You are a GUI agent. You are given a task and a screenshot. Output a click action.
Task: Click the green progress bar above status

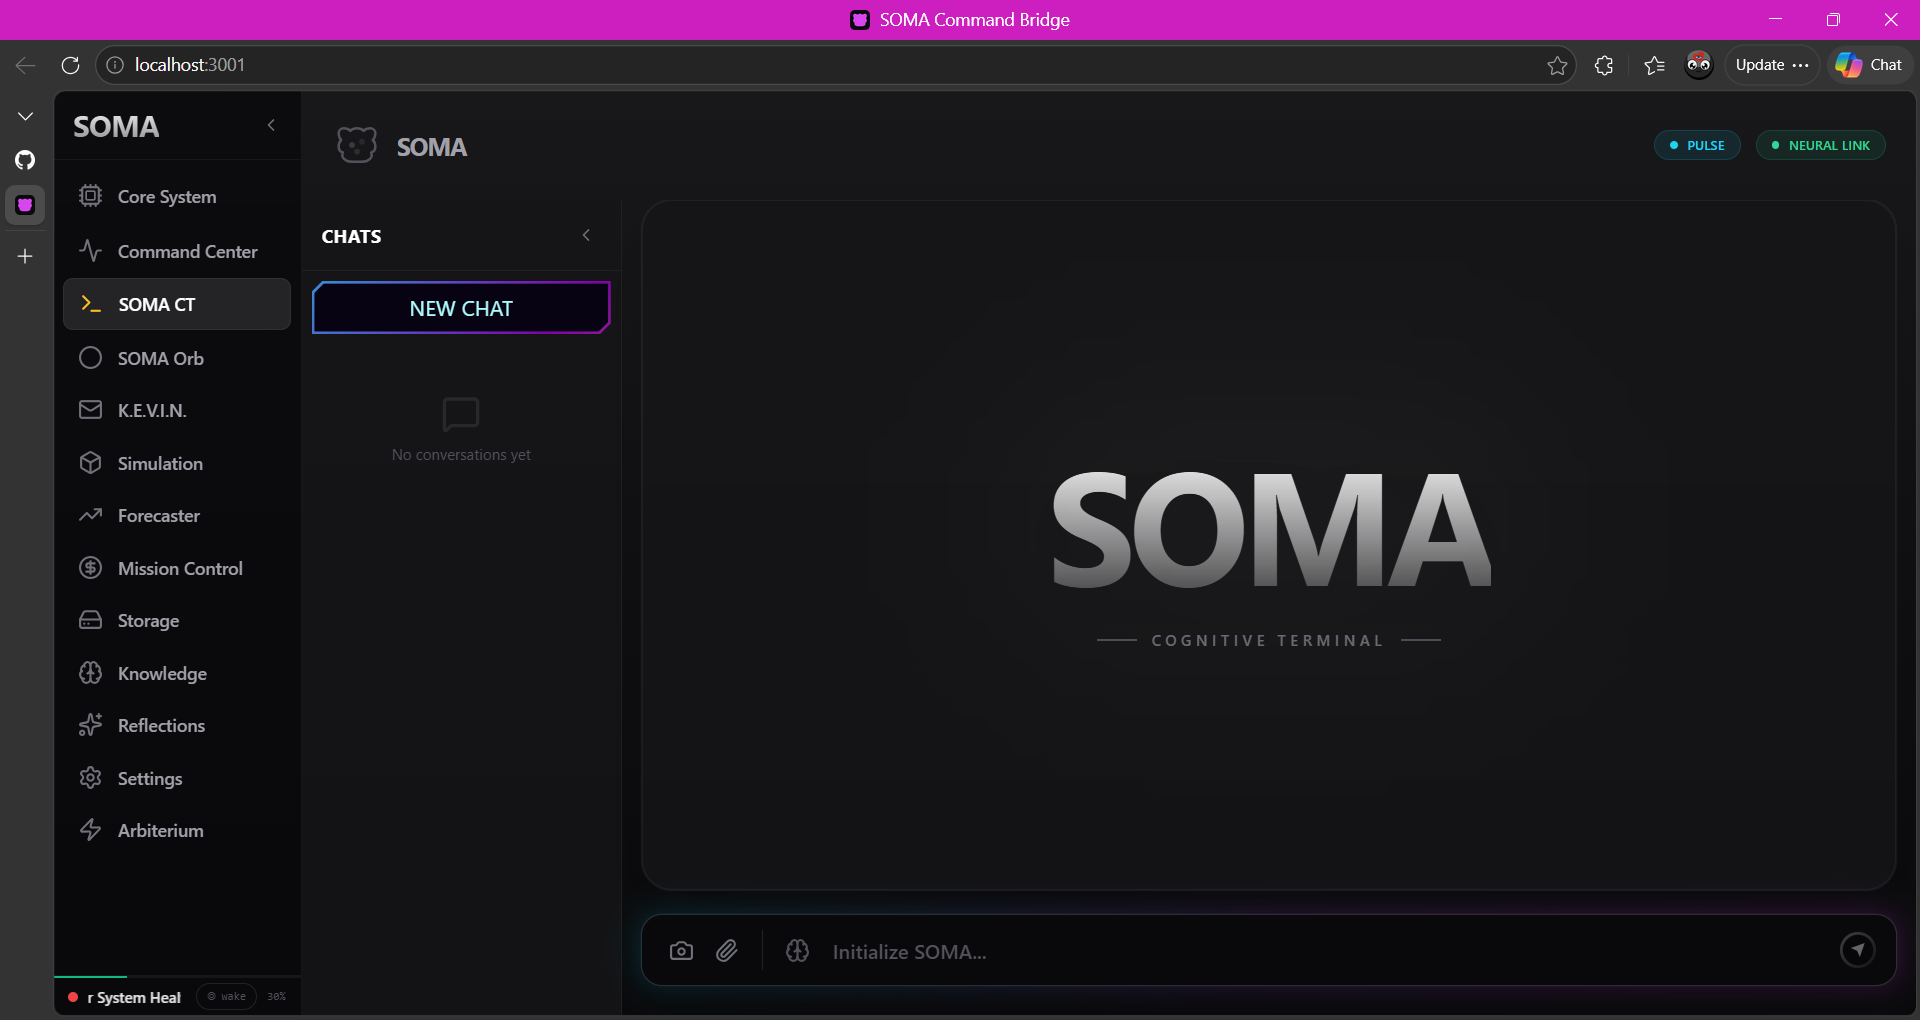[90, 976]
